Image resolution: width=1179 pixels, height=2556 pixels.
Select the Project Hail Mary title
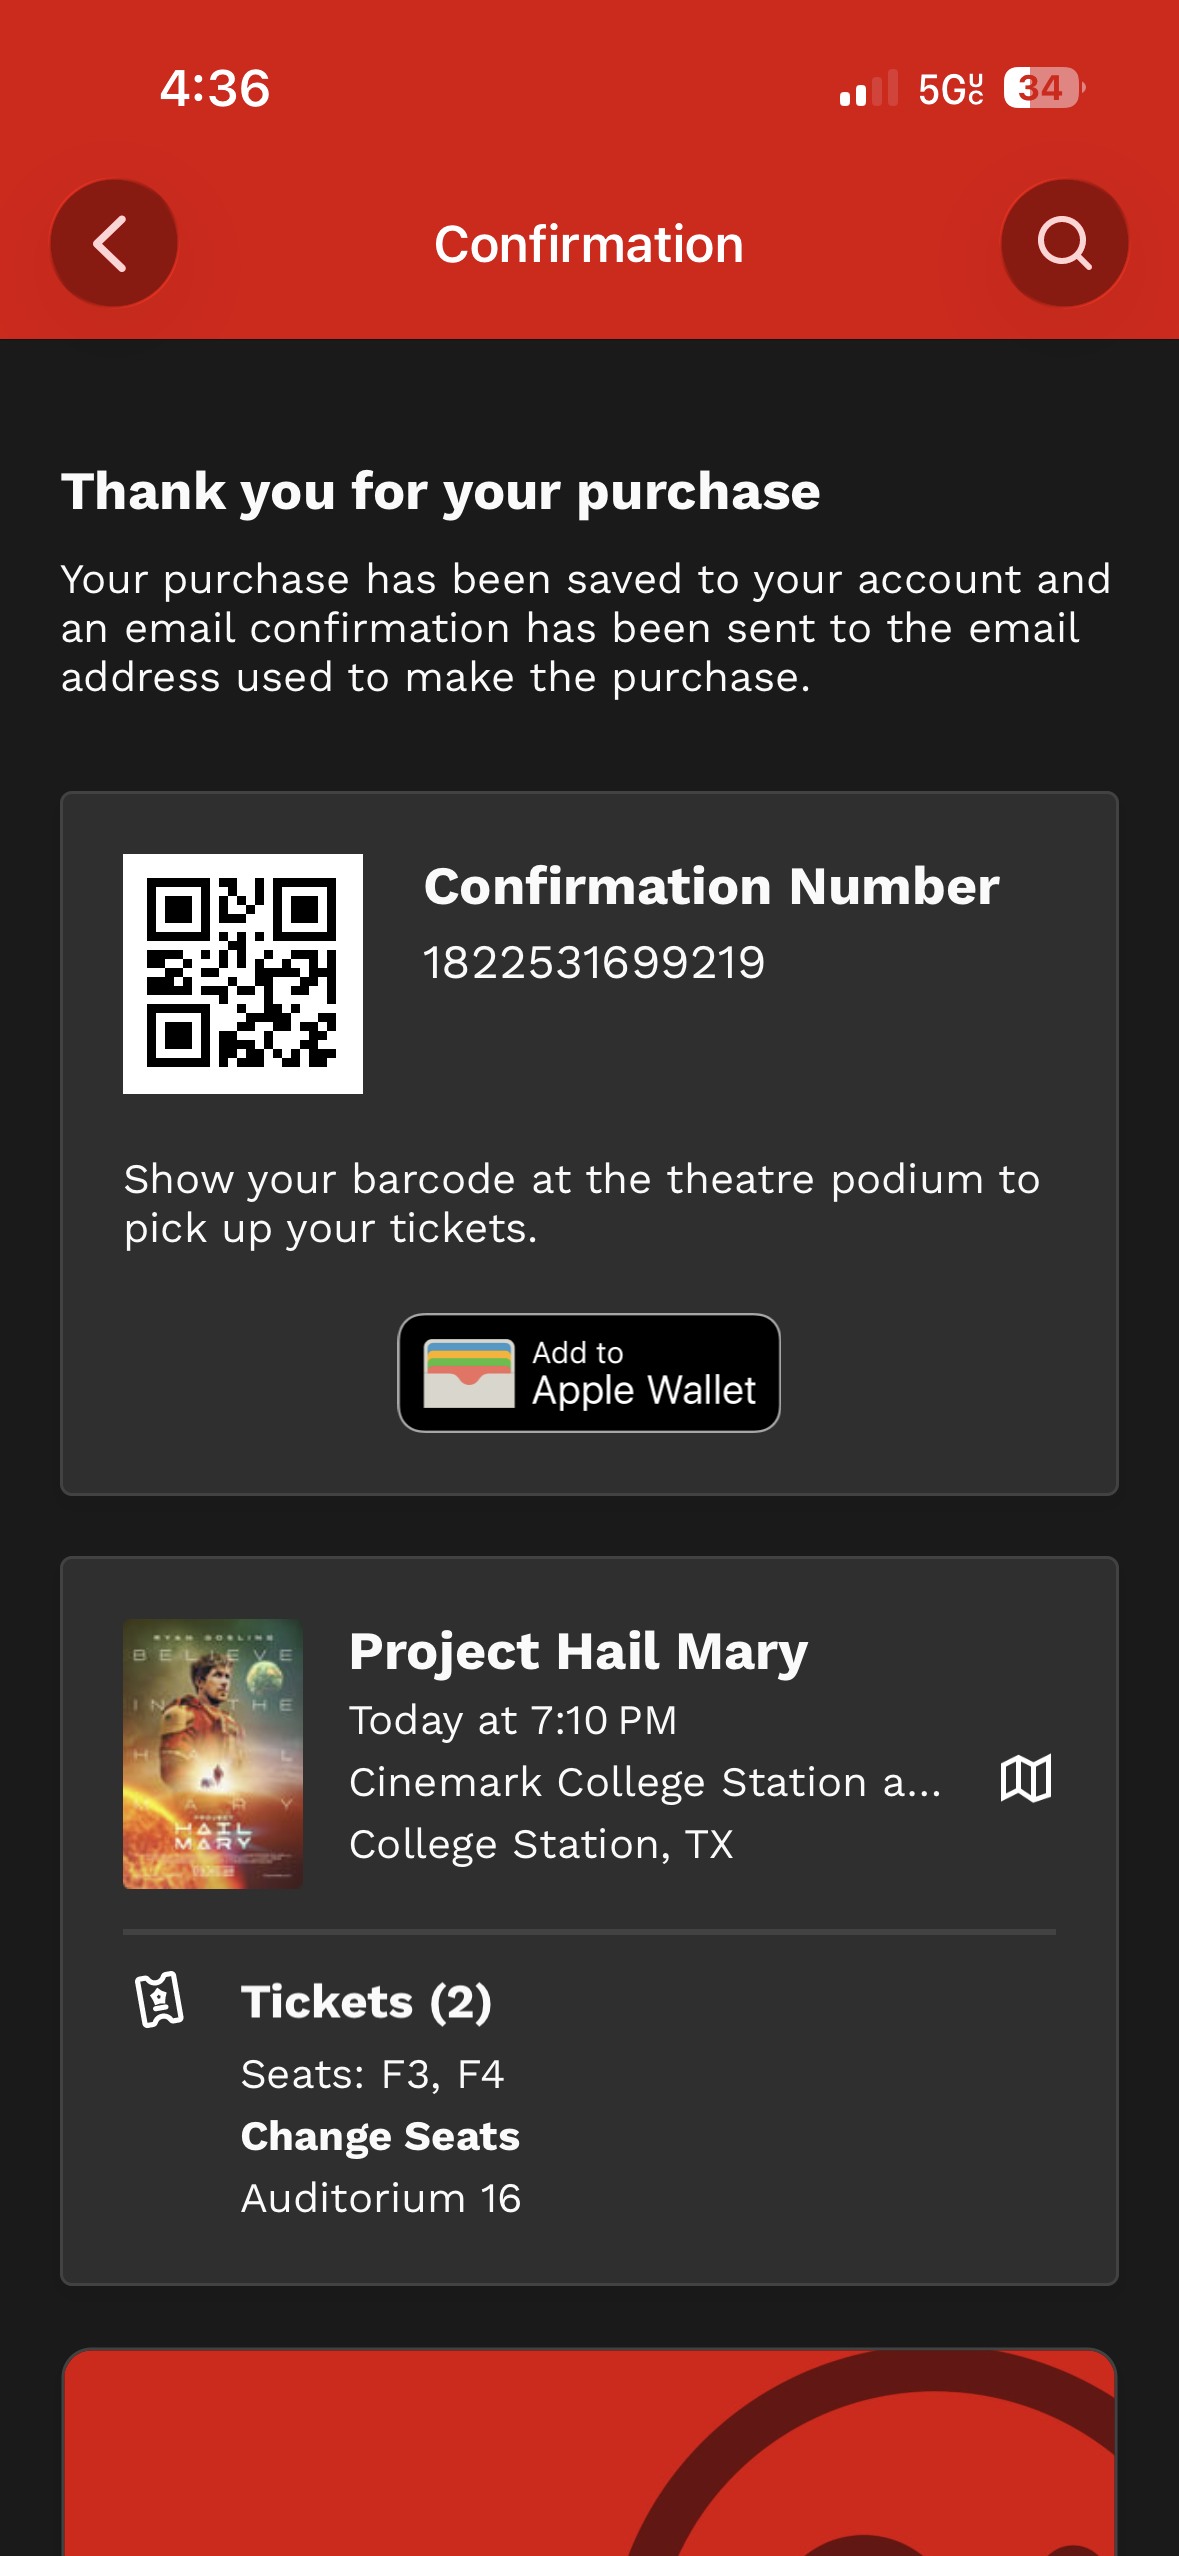[x=578, y=1652]
